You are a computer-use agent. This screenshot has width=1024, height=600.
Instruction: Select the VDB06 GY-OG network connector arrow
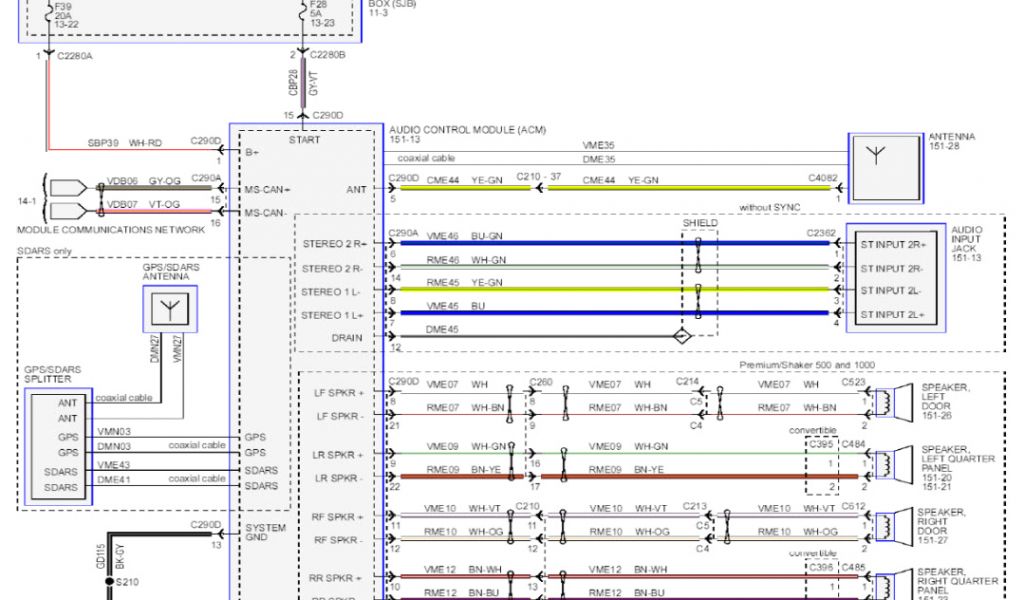pos(68,187)
